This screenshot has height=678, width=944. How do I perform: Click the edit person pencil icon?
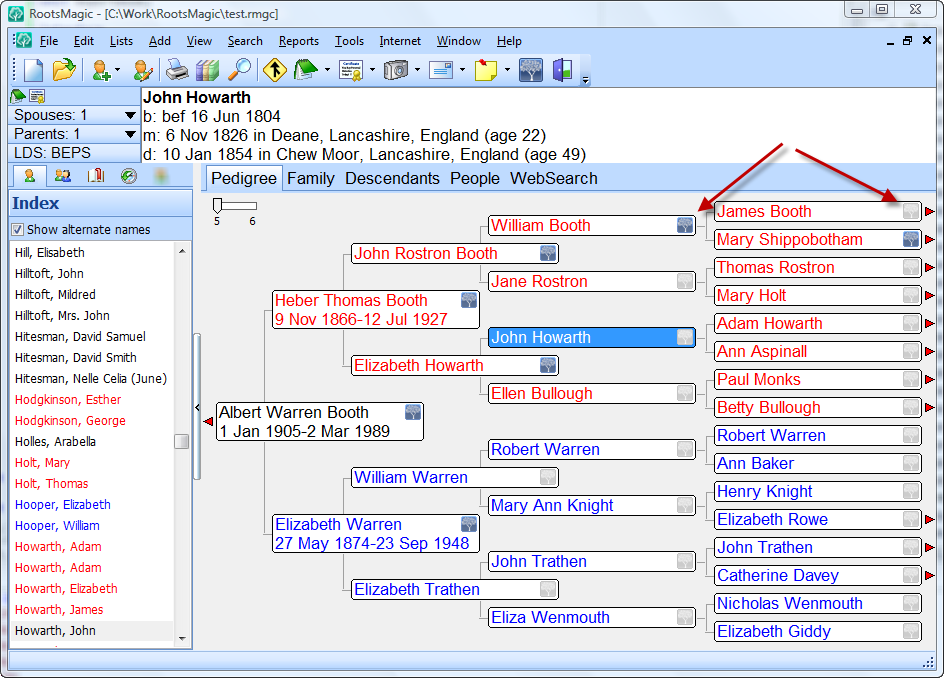[143, 70]
